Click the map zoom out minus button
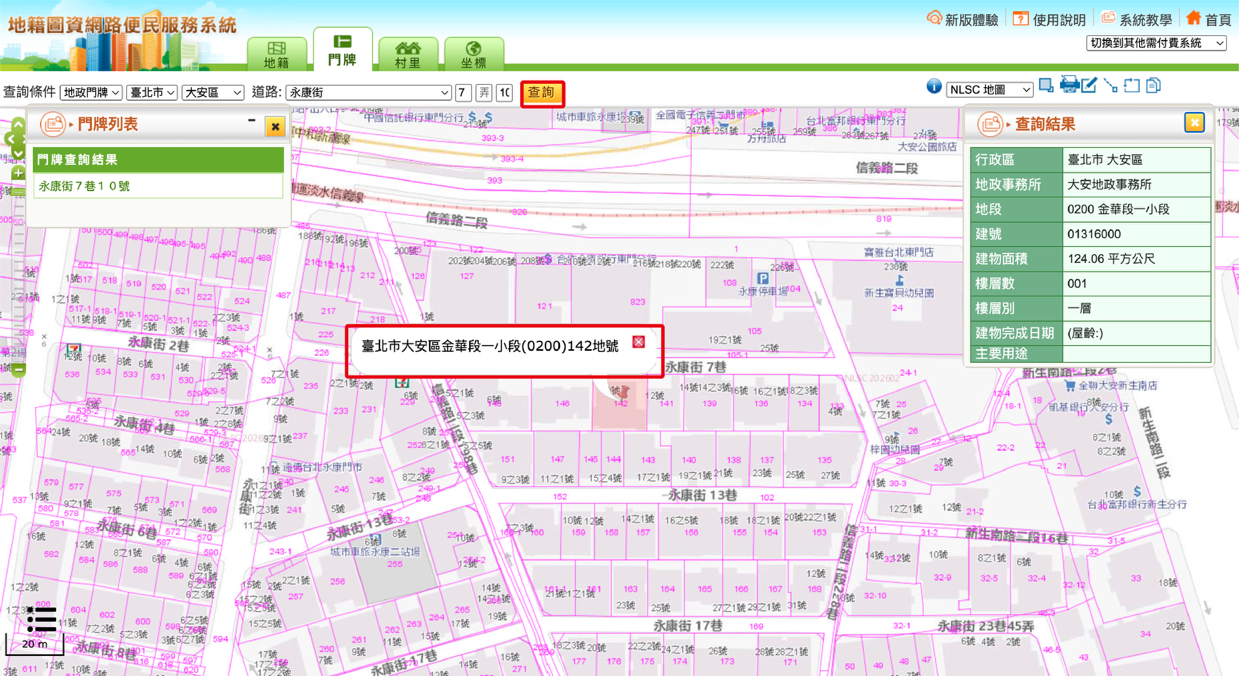 [18, 370]
